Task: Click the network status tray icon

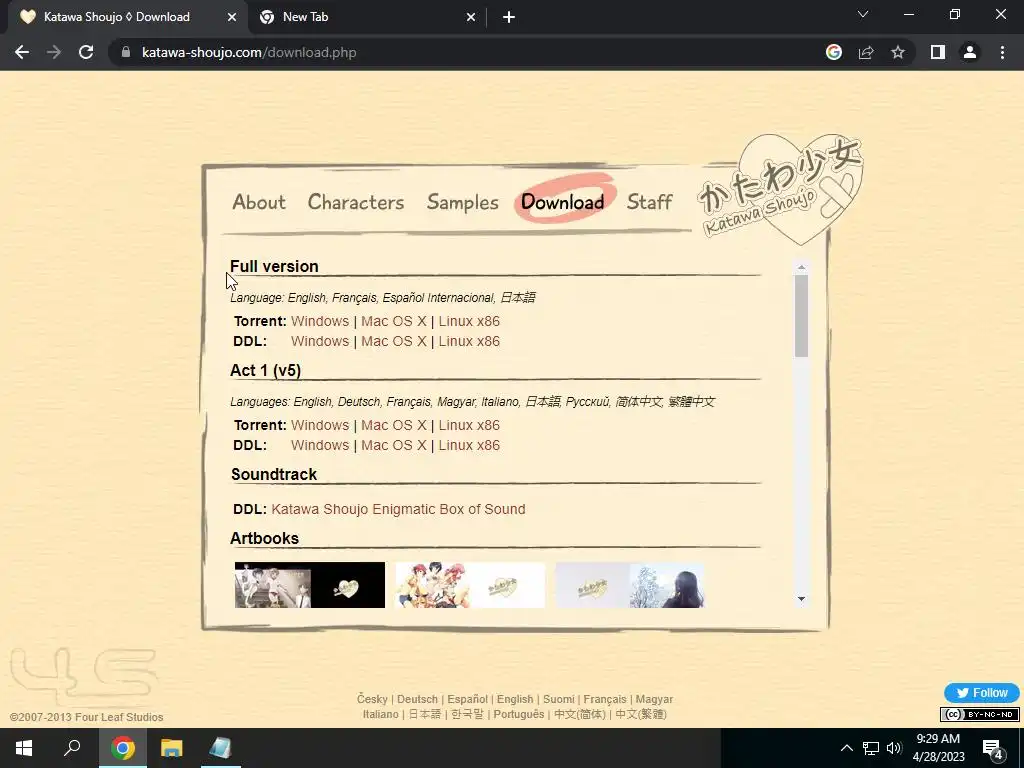Action: [x=871, y=748]
